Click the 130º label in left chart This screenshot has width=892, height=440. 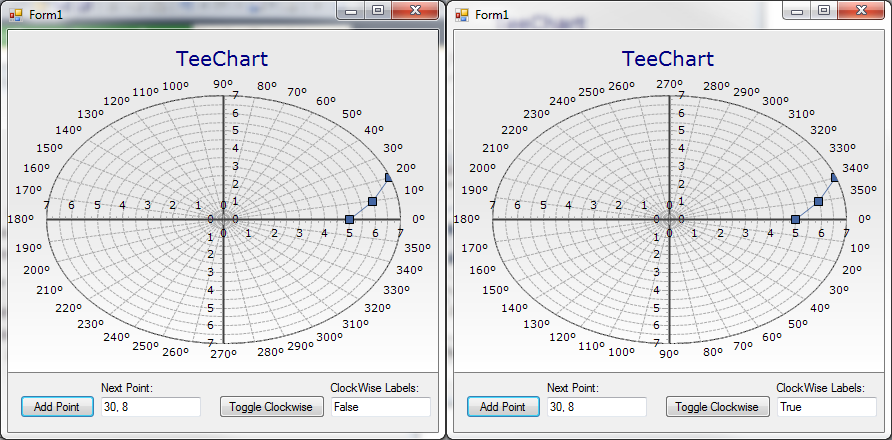92,114
